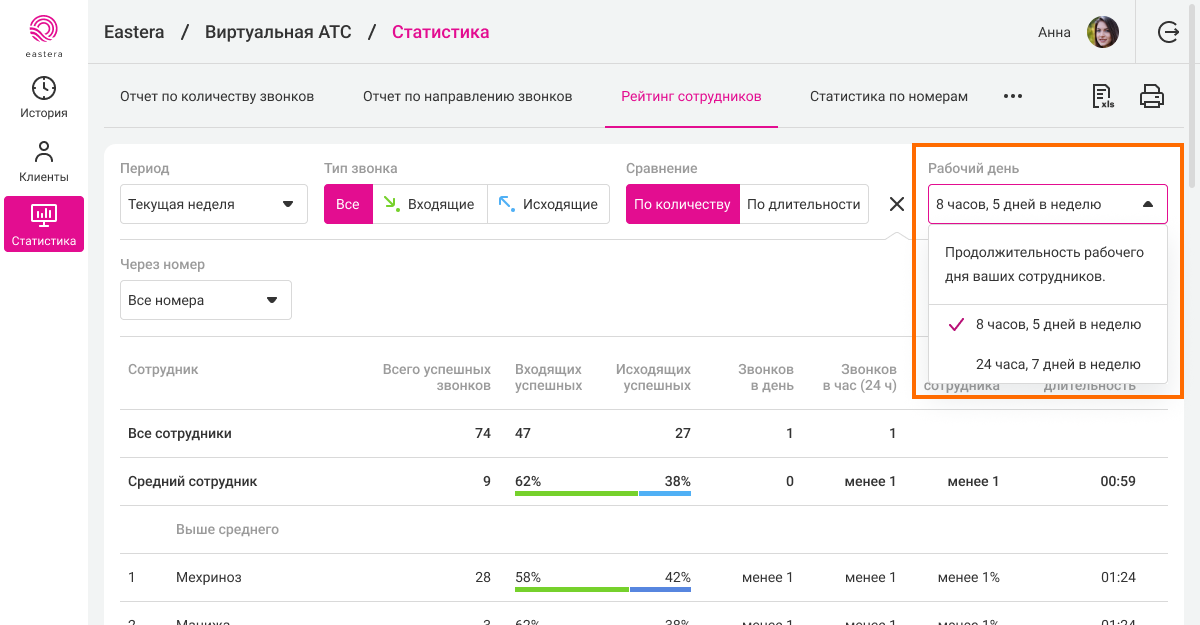Click the logout arrow icon
1200x625 pixels.
pyautogui.click(x=1168, y=32)
